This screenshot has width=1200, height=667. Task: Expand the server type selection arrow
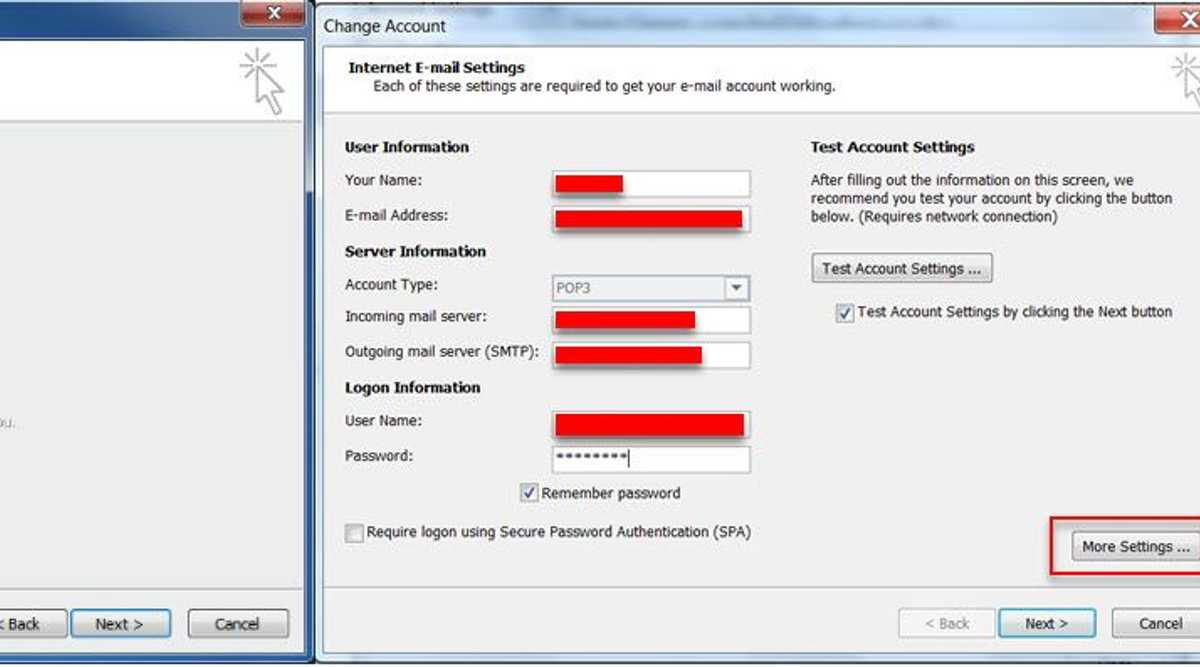pyautogui.click(x=737, y=288)
